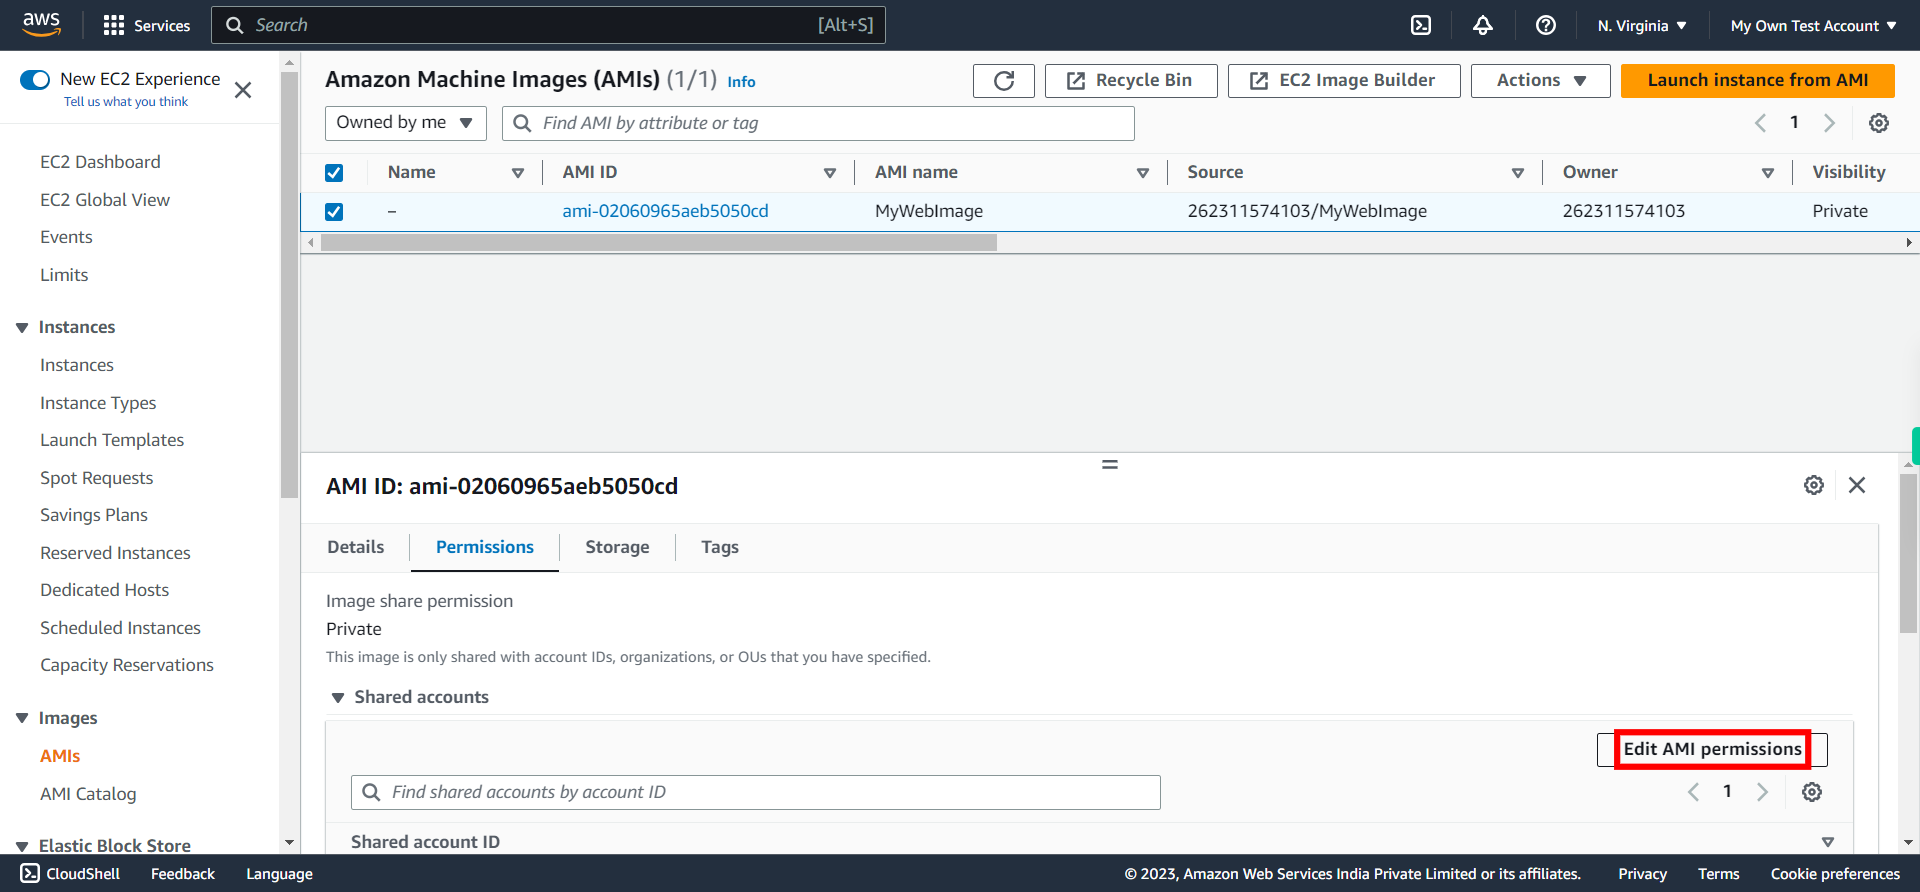
Task: Switch to the Details tab
Action: click(356, 547)
